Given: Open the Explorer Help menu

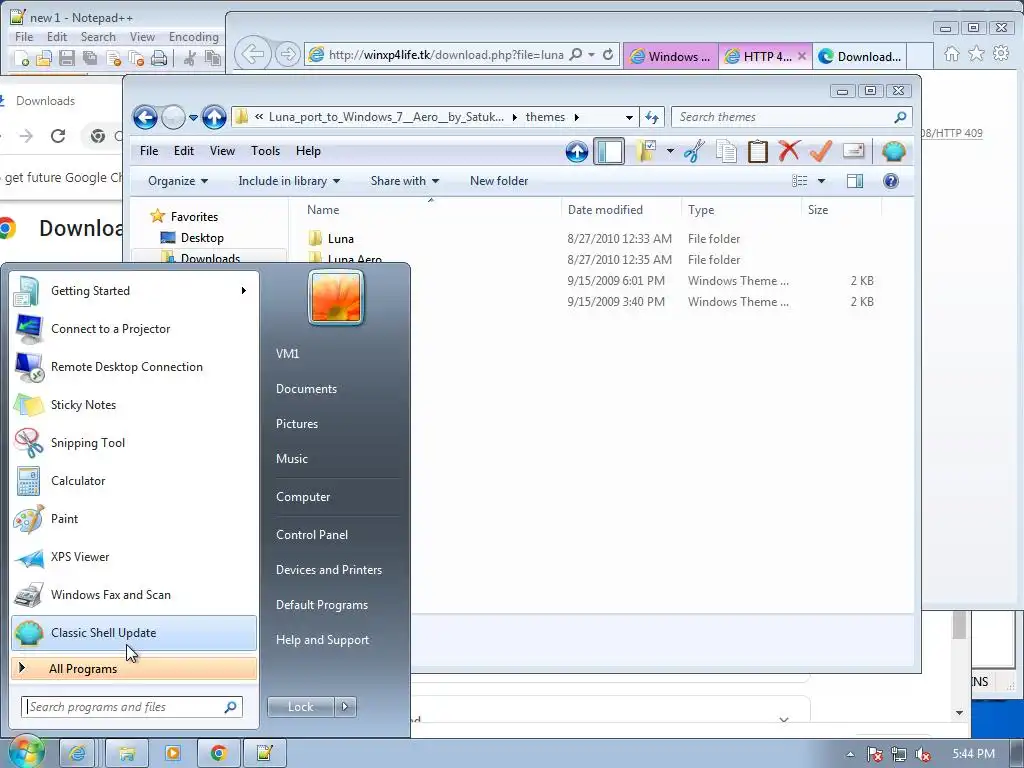Looking at the screenshot, I should pyautogui.click(x=308, y=151).
